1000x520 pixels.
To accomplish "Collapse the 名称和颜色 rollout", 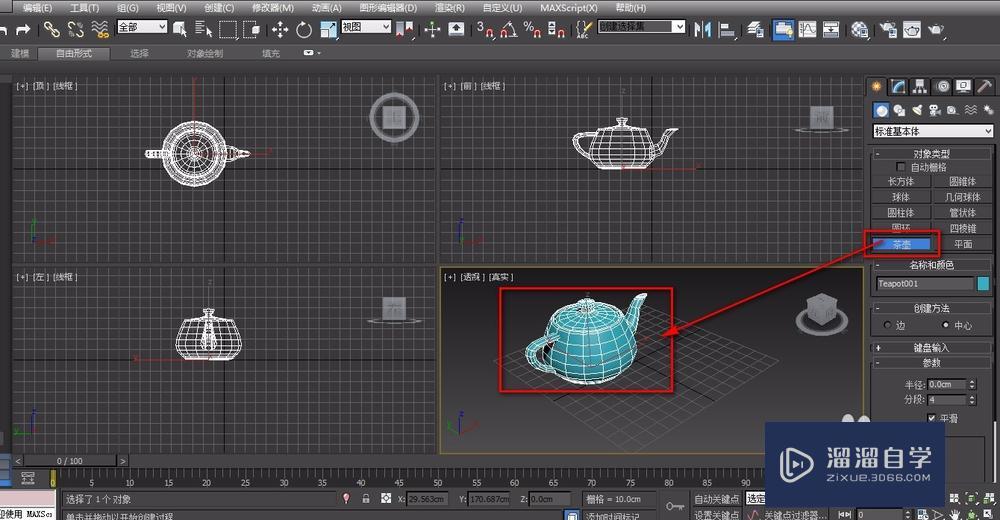I will tap(932, 264).
